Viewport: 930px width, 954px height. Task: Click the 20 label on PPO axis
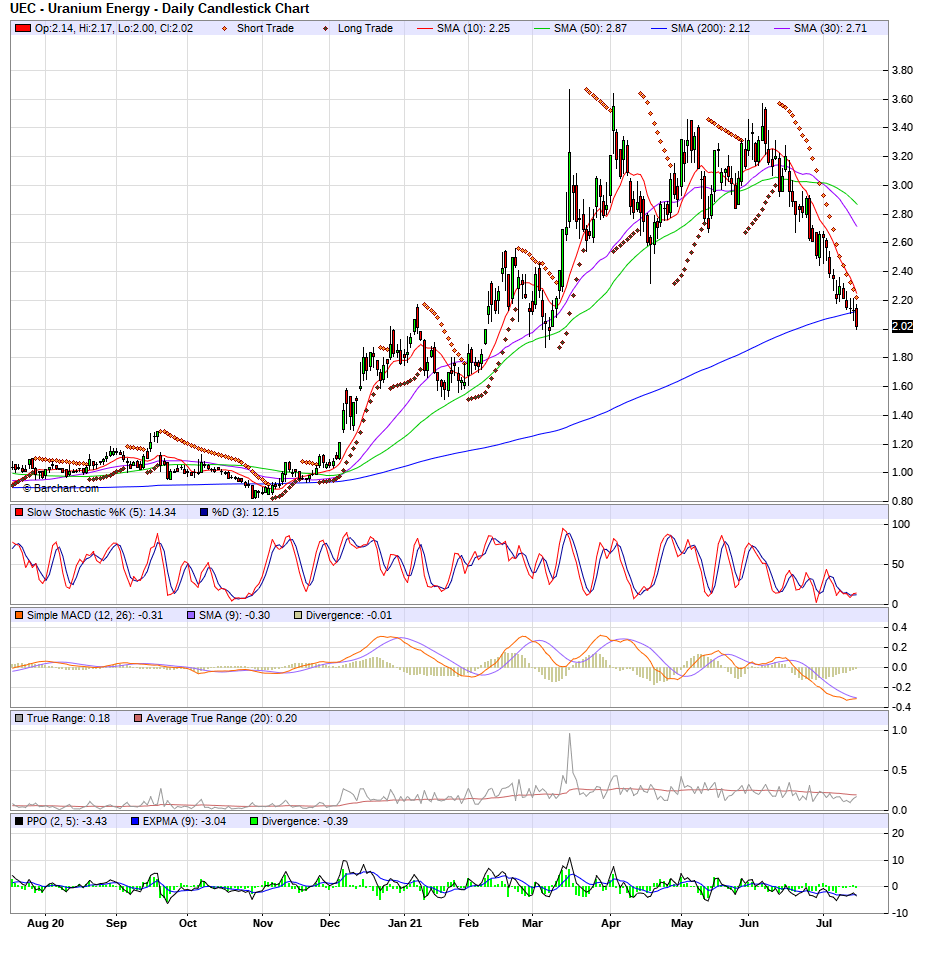pos(898,833)
